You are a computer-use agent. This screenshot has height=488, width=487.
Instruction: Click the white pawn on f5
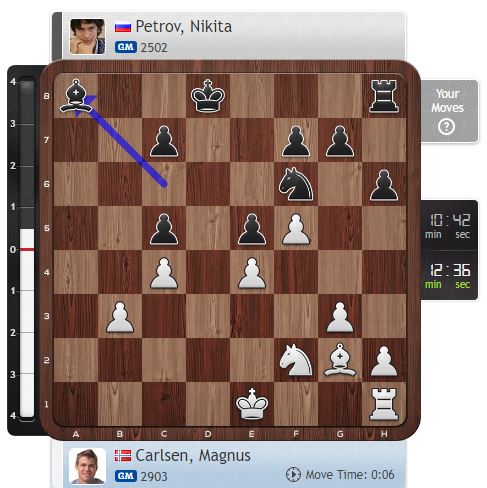296,229
